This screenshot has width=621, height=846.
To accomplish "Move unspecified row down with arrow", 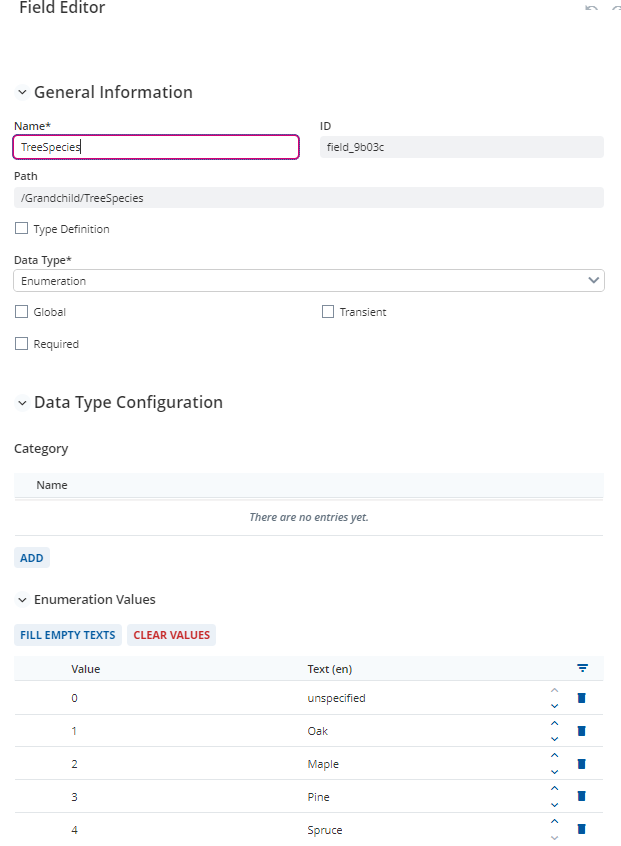I will tap(555, 706).
